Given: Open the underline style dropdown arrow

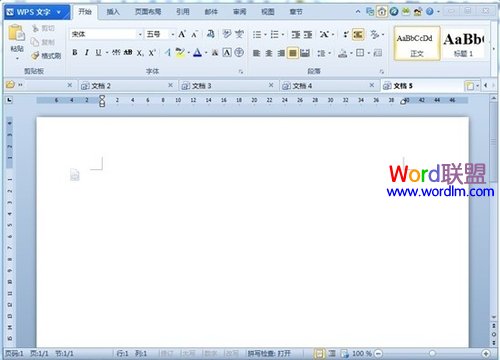Looking at the screenshot, I should [x=107, y=53].
